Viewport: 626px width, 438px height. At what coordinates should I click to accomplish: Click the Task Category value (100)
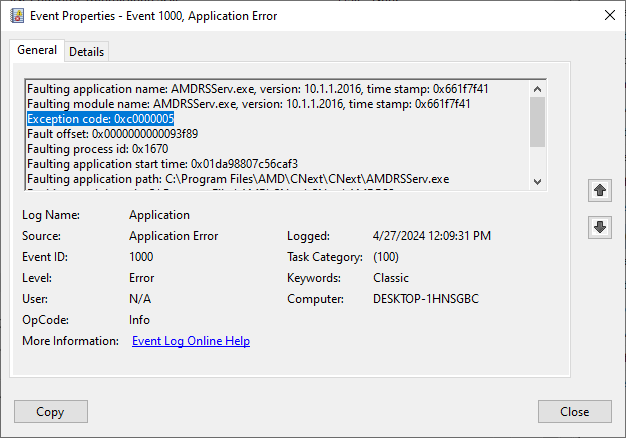pos(386,257)
